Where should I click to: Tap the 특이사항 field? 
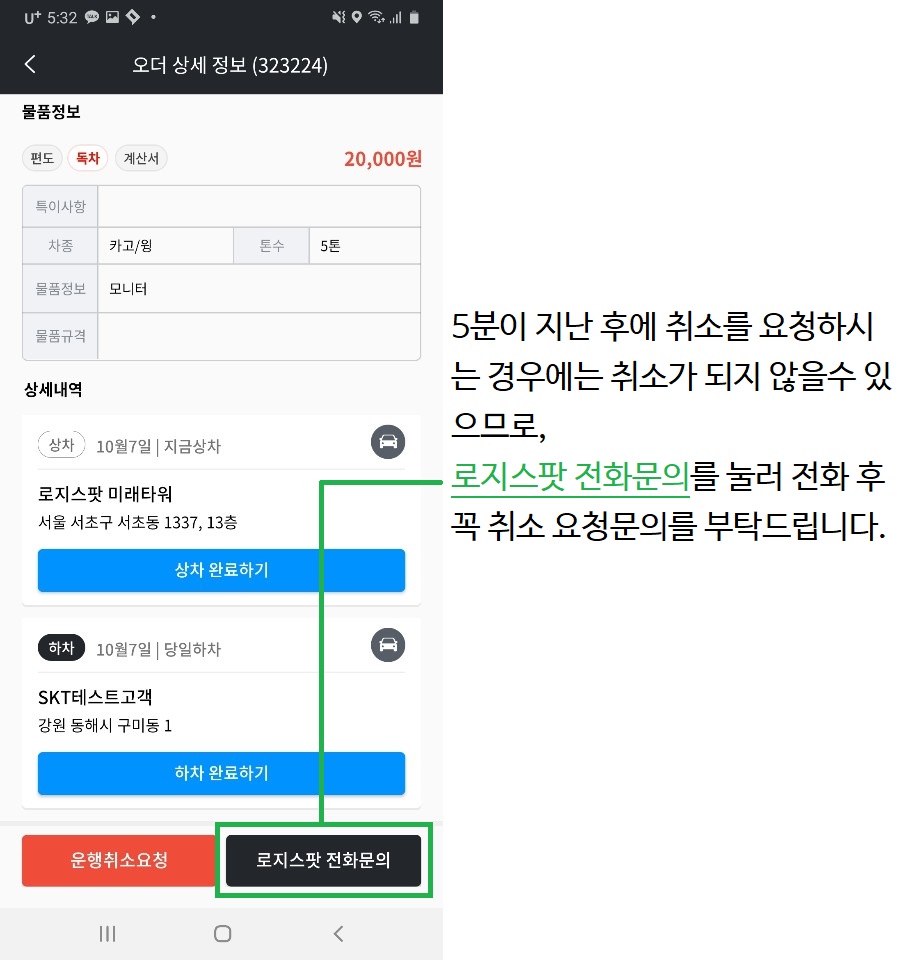click(x=258, y=206)
